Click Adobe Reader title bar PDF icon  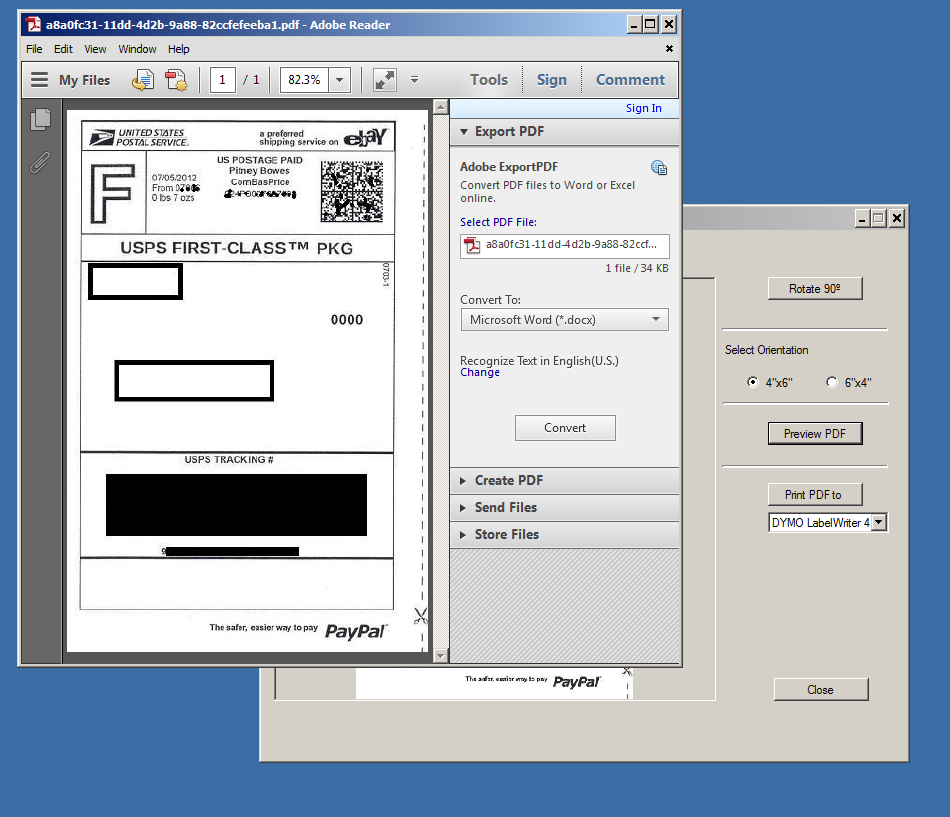(33, 24)
